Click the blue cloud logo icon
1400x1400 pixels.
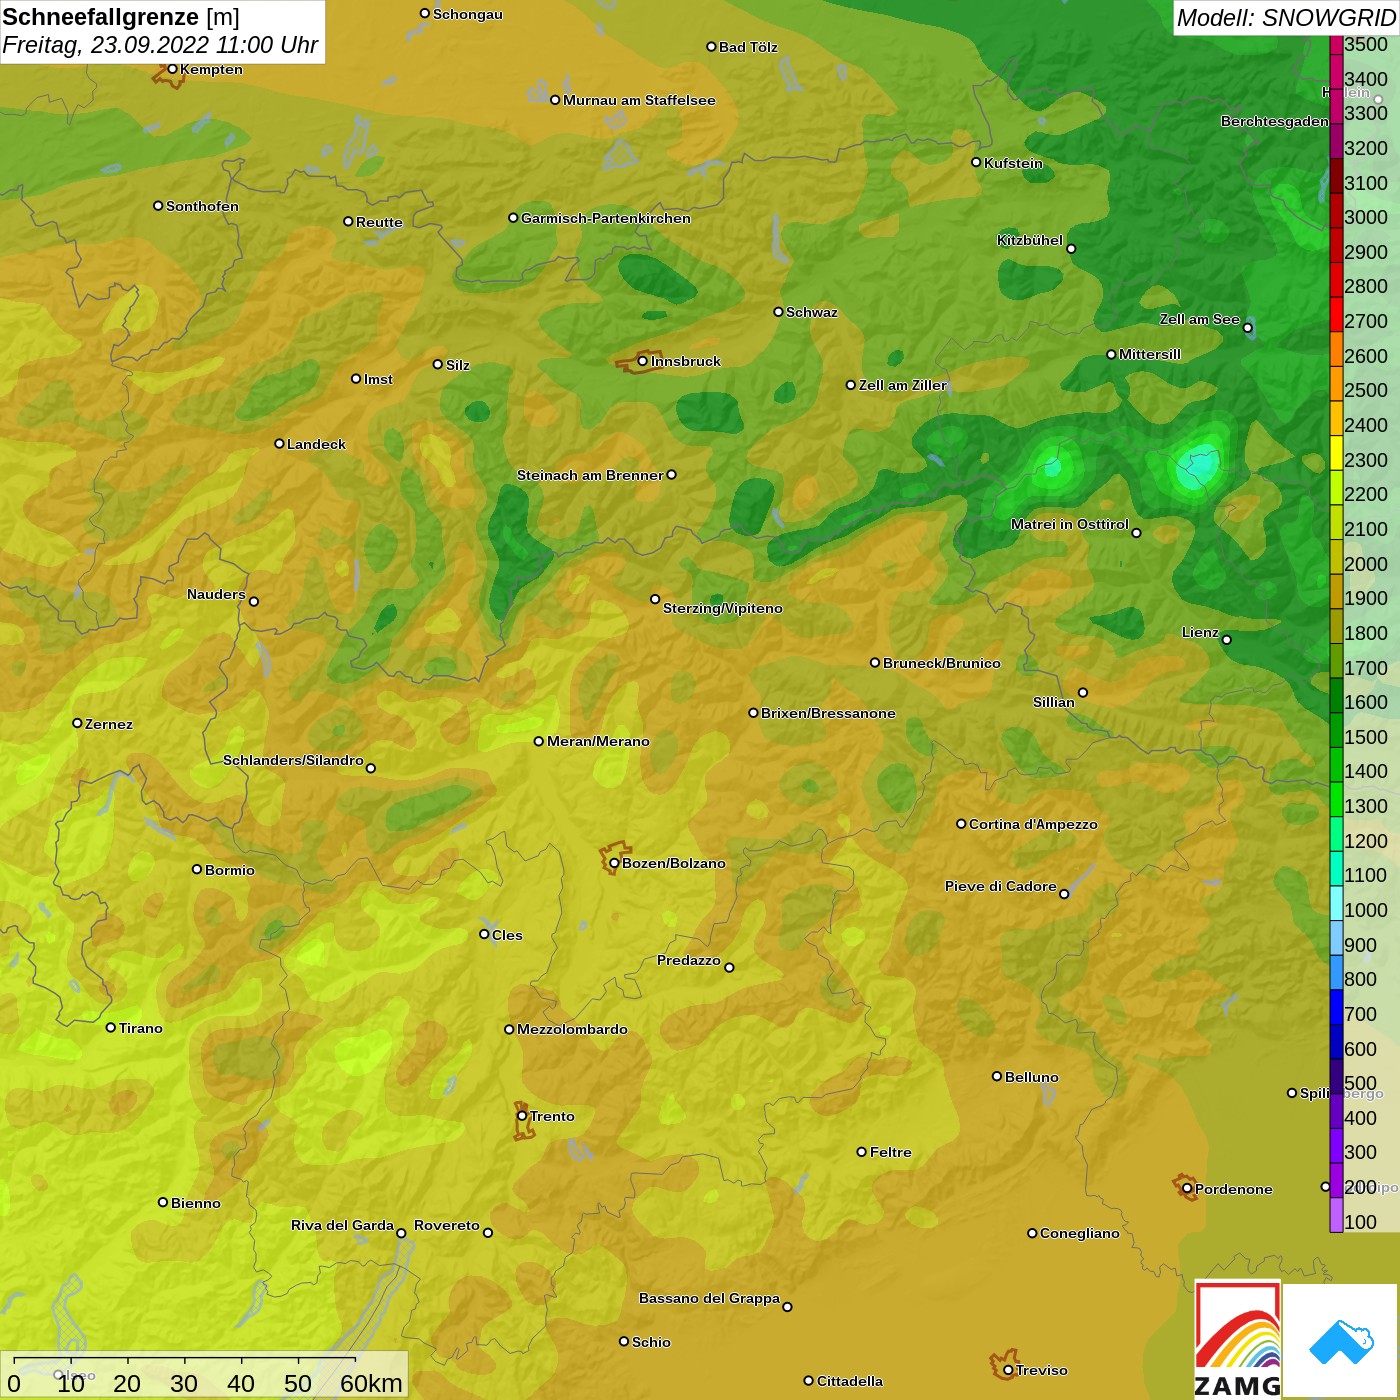(1341, 1342)
